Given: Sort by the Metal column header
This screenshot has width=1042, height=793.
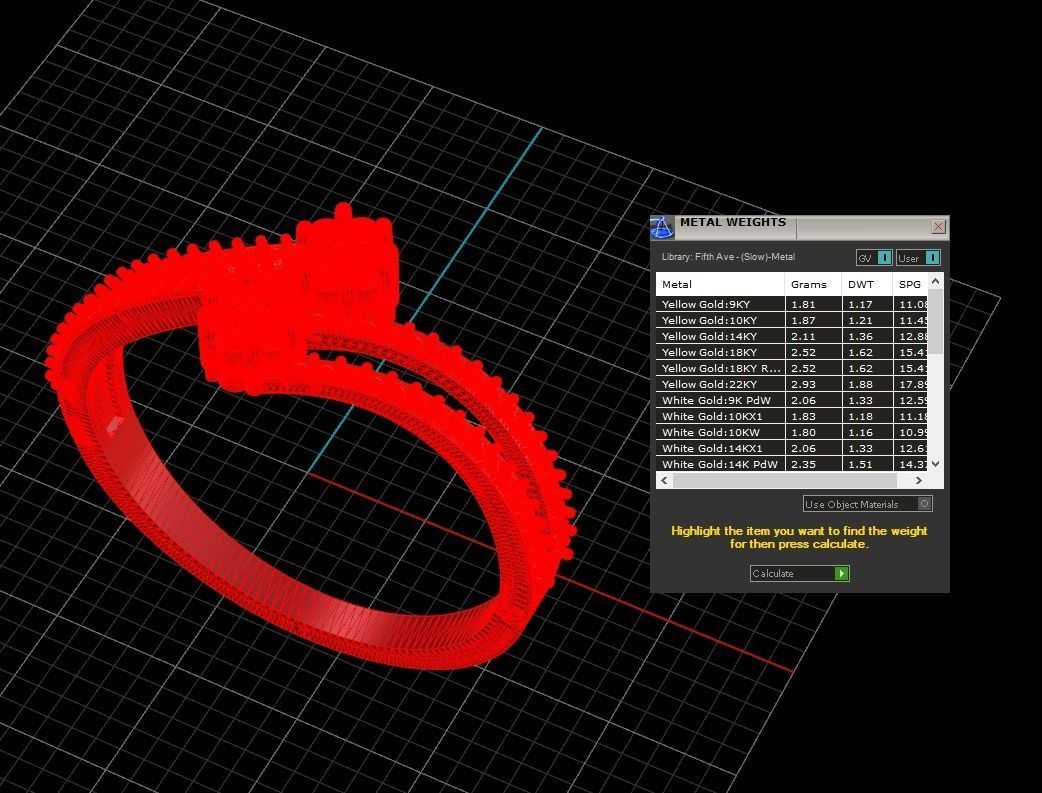Looking at the screenshot, I should [x=720, y=284].
